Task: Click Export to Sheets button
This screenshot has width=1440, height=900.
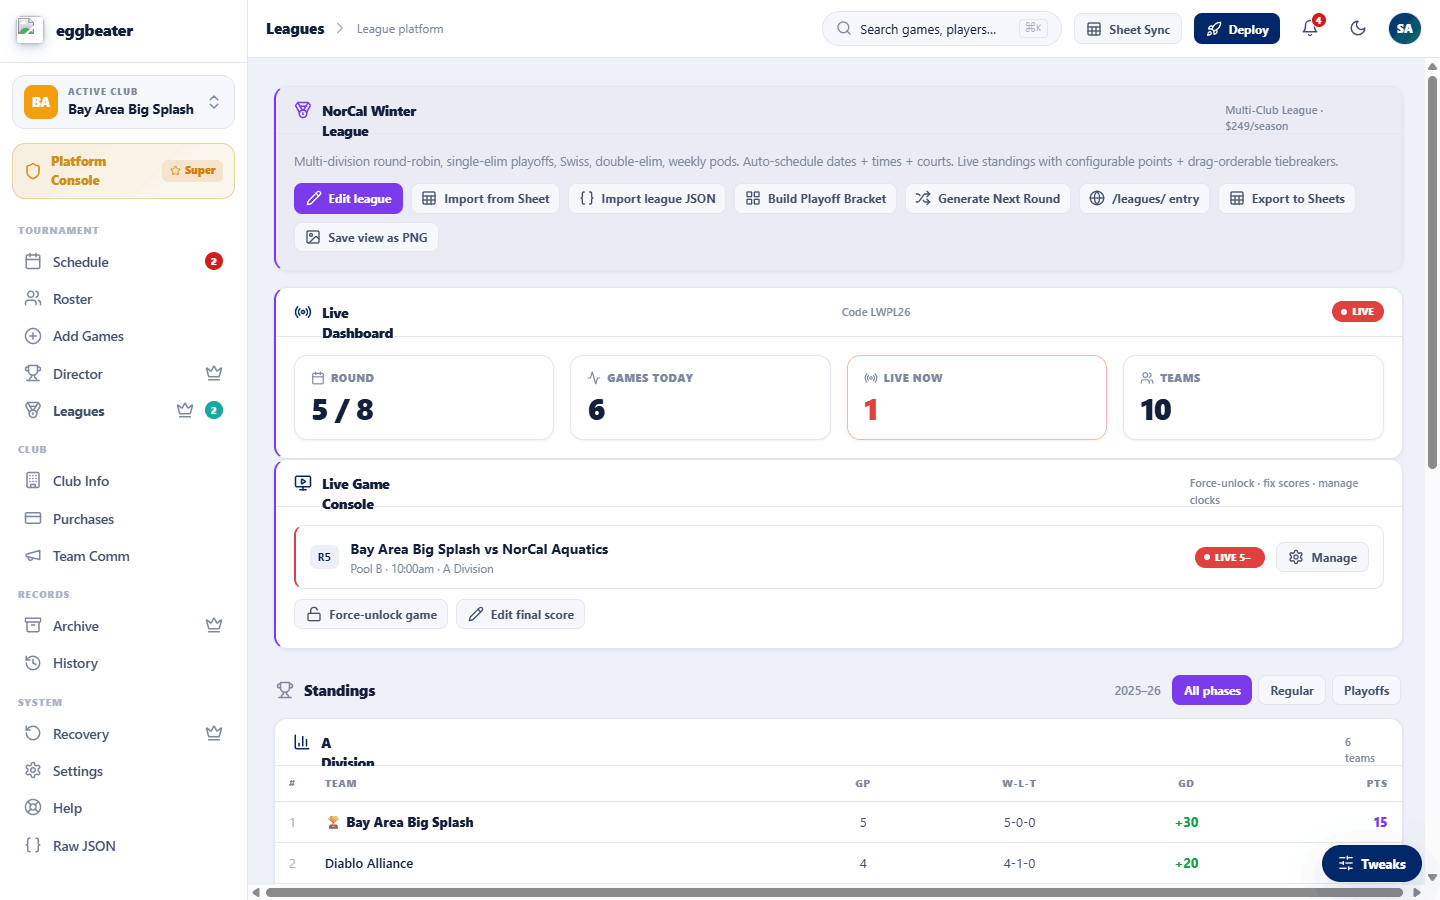Action: click(x=1287, y=199)
